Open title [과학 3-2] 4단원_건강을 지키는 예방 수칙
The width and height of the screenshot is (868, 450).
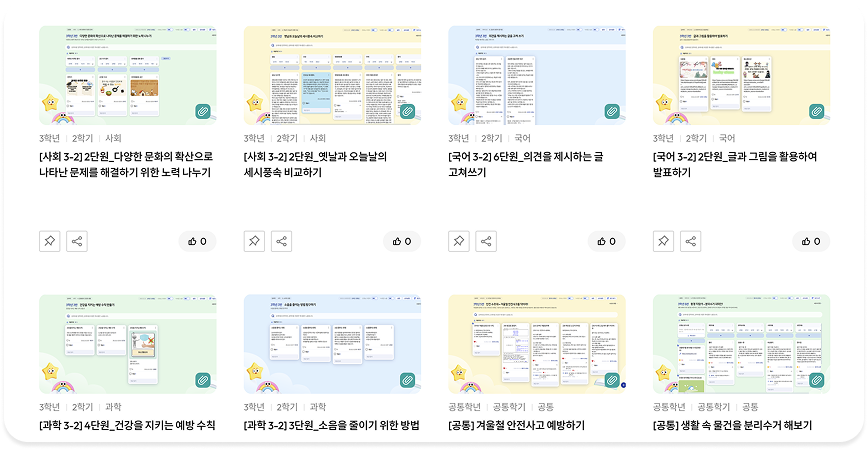pos(127,425)
